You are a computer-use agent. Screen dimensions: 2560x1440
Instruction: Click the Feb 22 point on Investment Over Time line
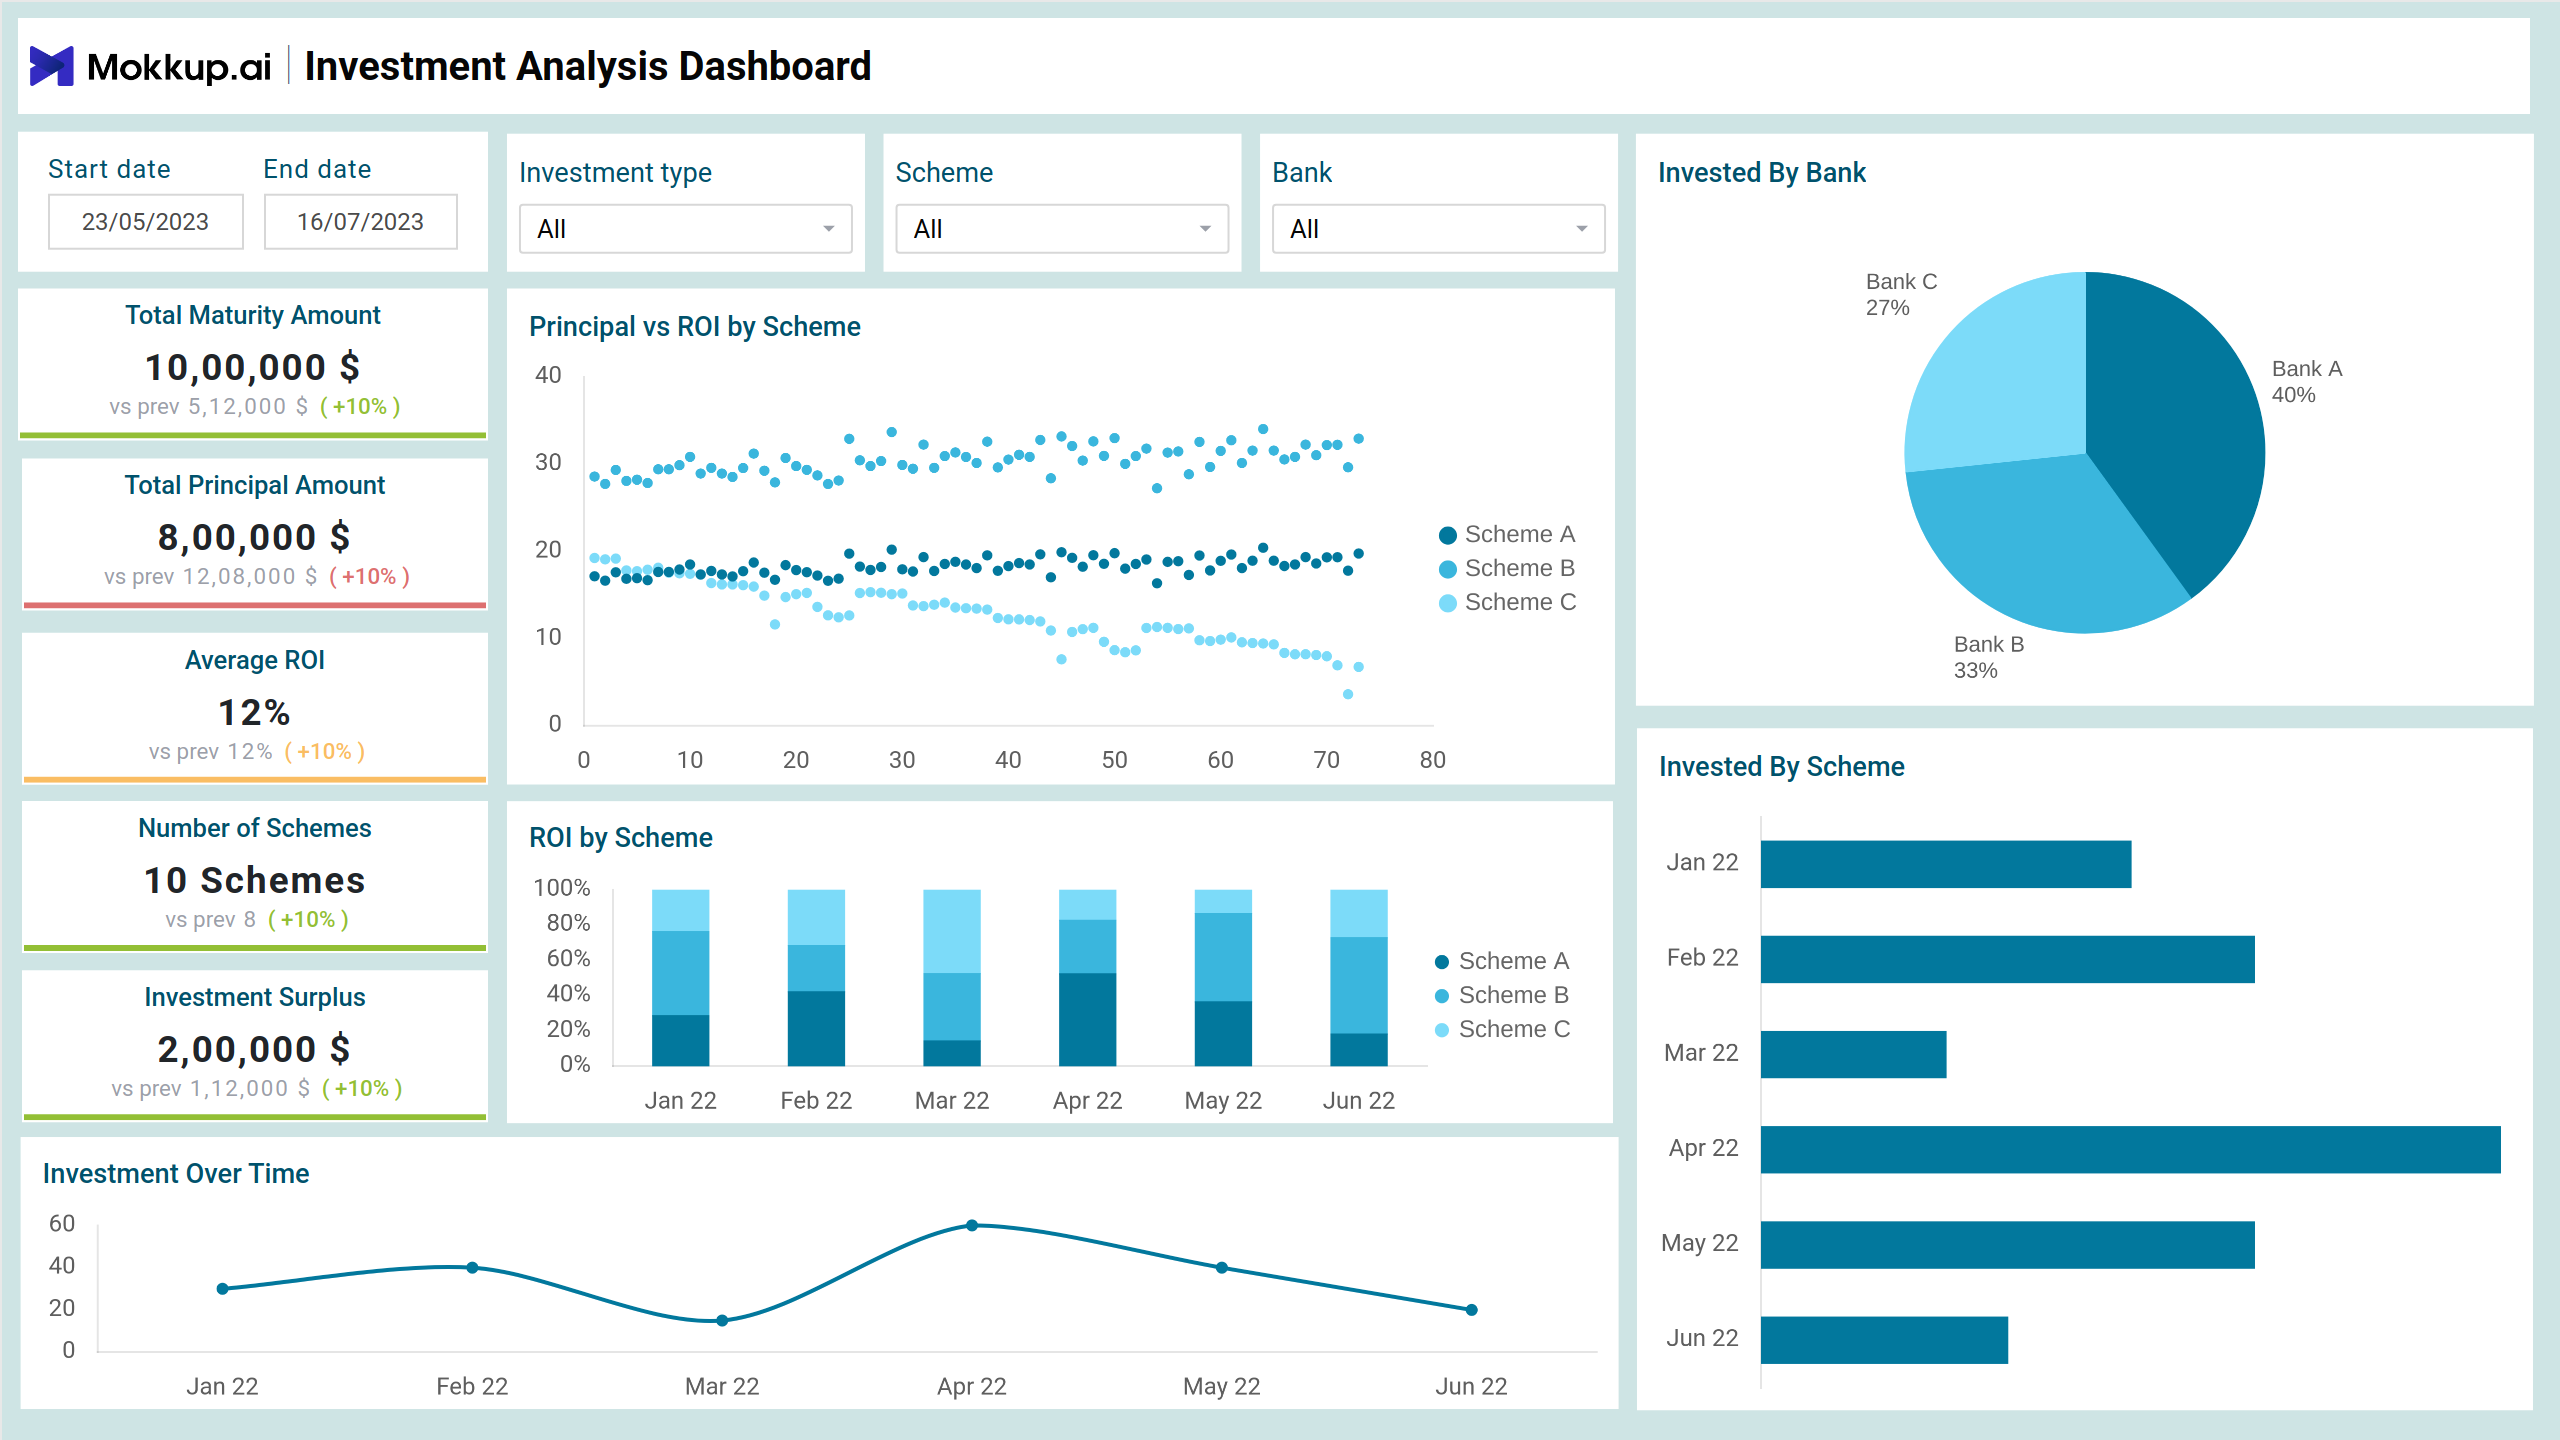[473, 1268]
